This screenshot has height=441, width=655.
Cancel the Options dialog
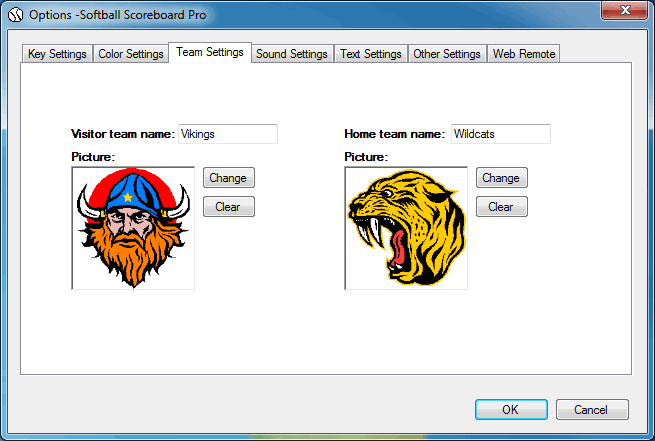592,409
